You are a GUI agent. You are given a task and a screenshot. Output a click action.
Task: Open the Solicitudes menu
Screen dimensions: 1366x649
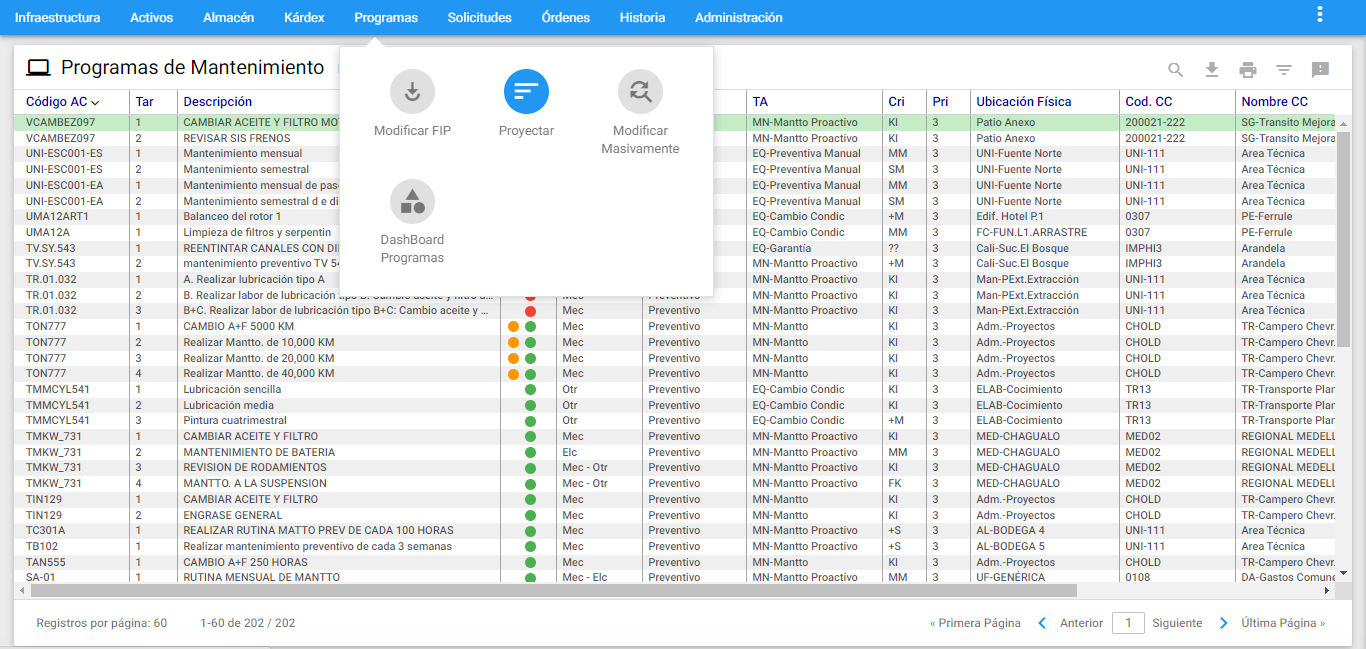click(x=480, y=18)
